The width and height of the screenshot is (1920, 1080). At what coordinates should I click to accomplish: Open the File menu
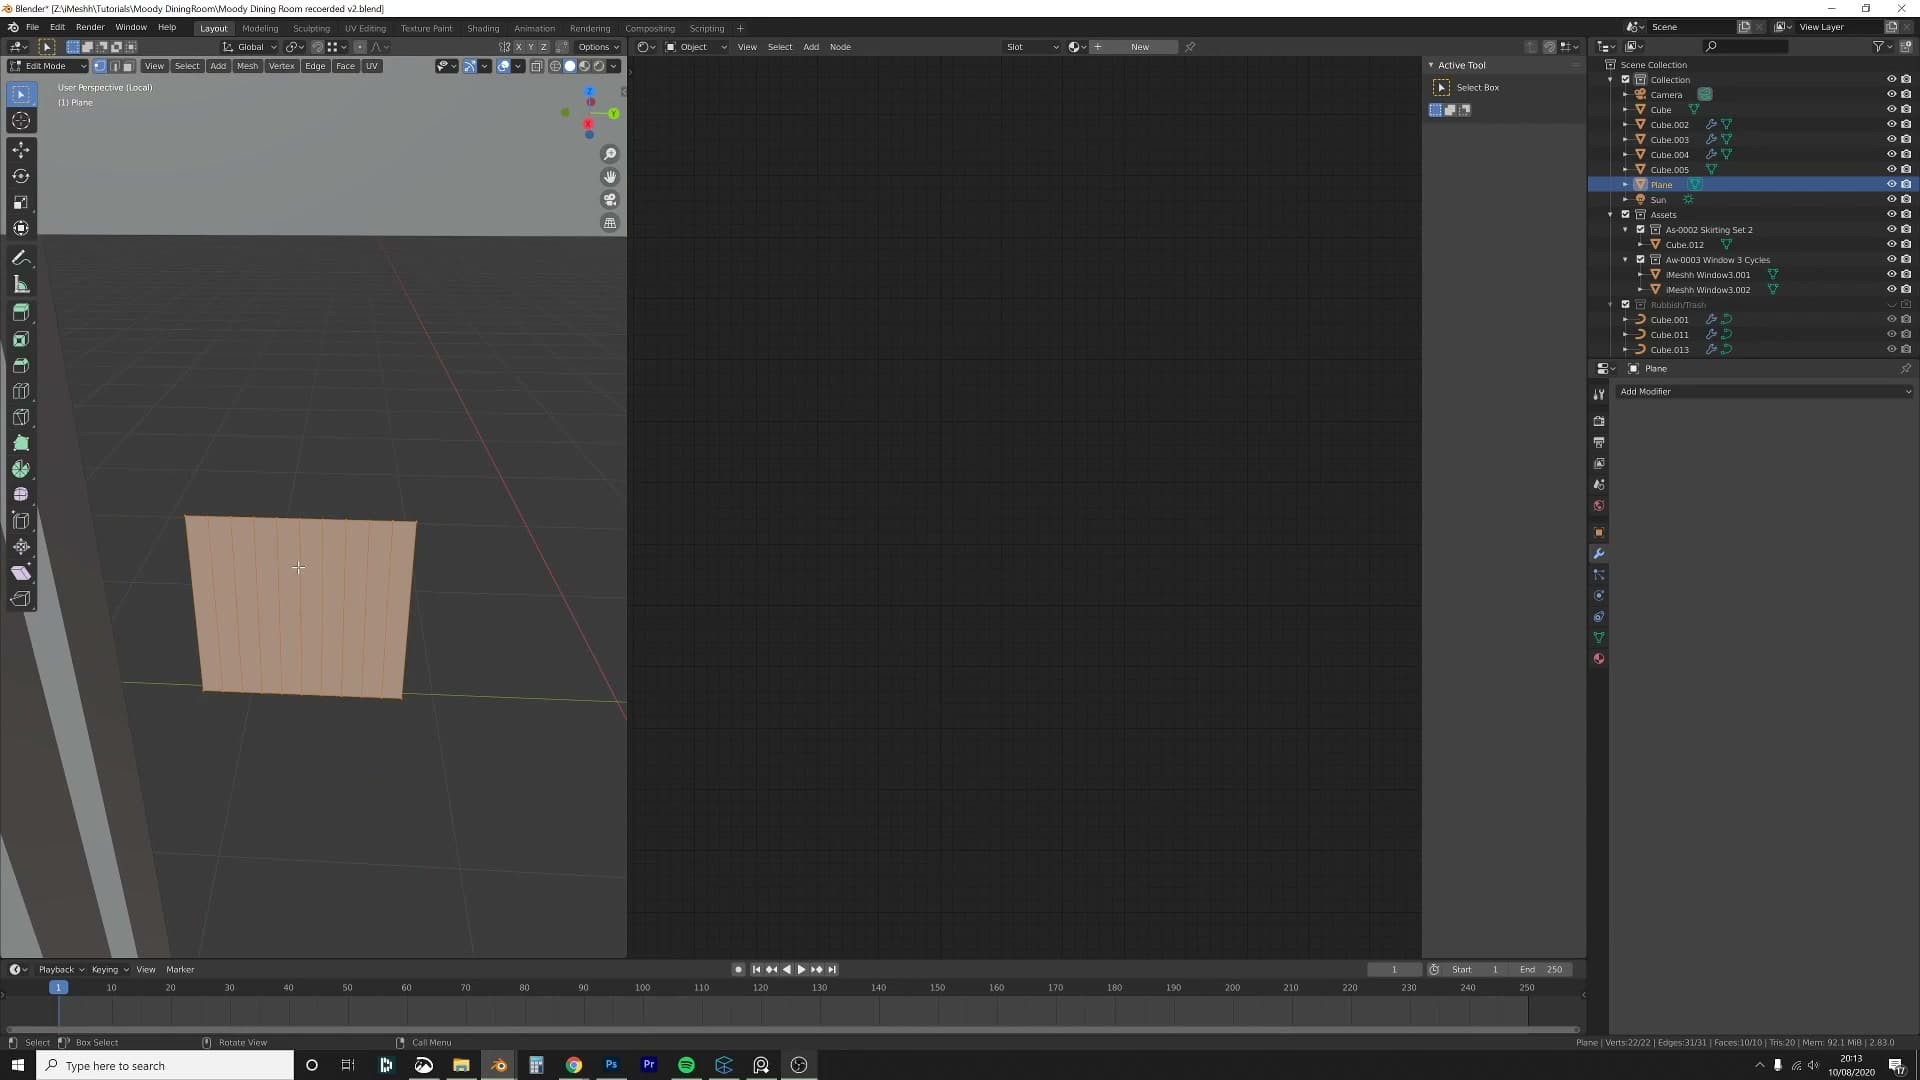(32, 27)
